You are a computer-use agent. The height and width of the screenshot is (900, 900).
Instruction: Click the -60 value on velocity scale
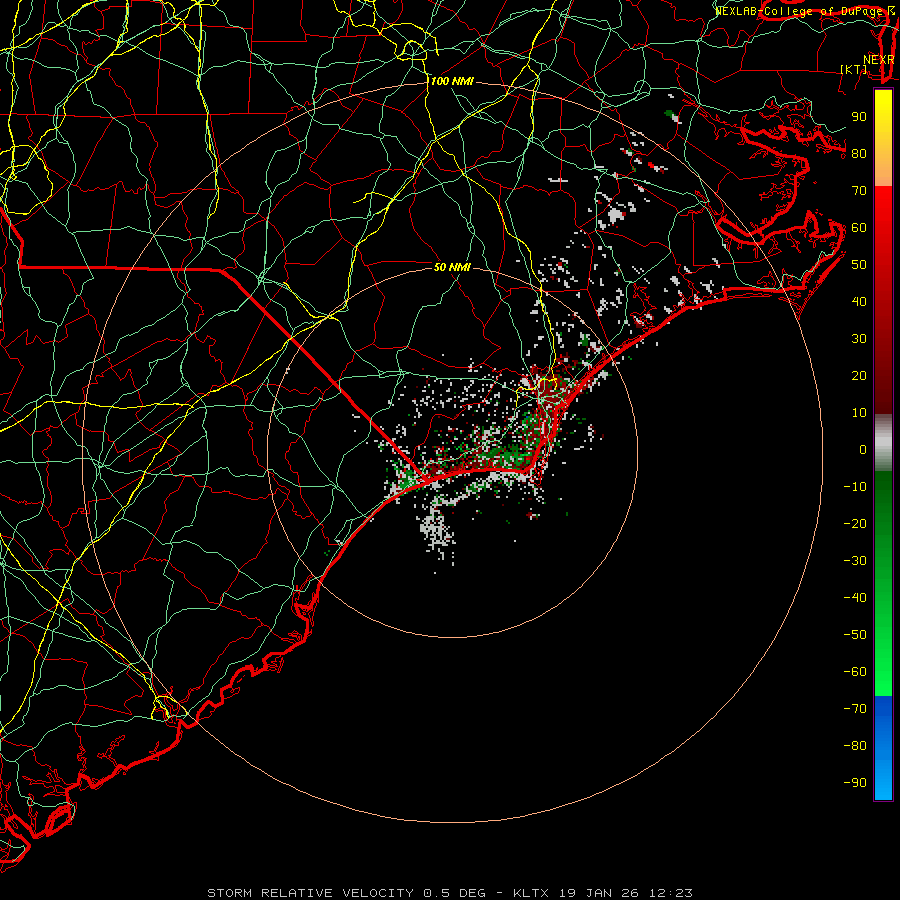tap(855, 672)
